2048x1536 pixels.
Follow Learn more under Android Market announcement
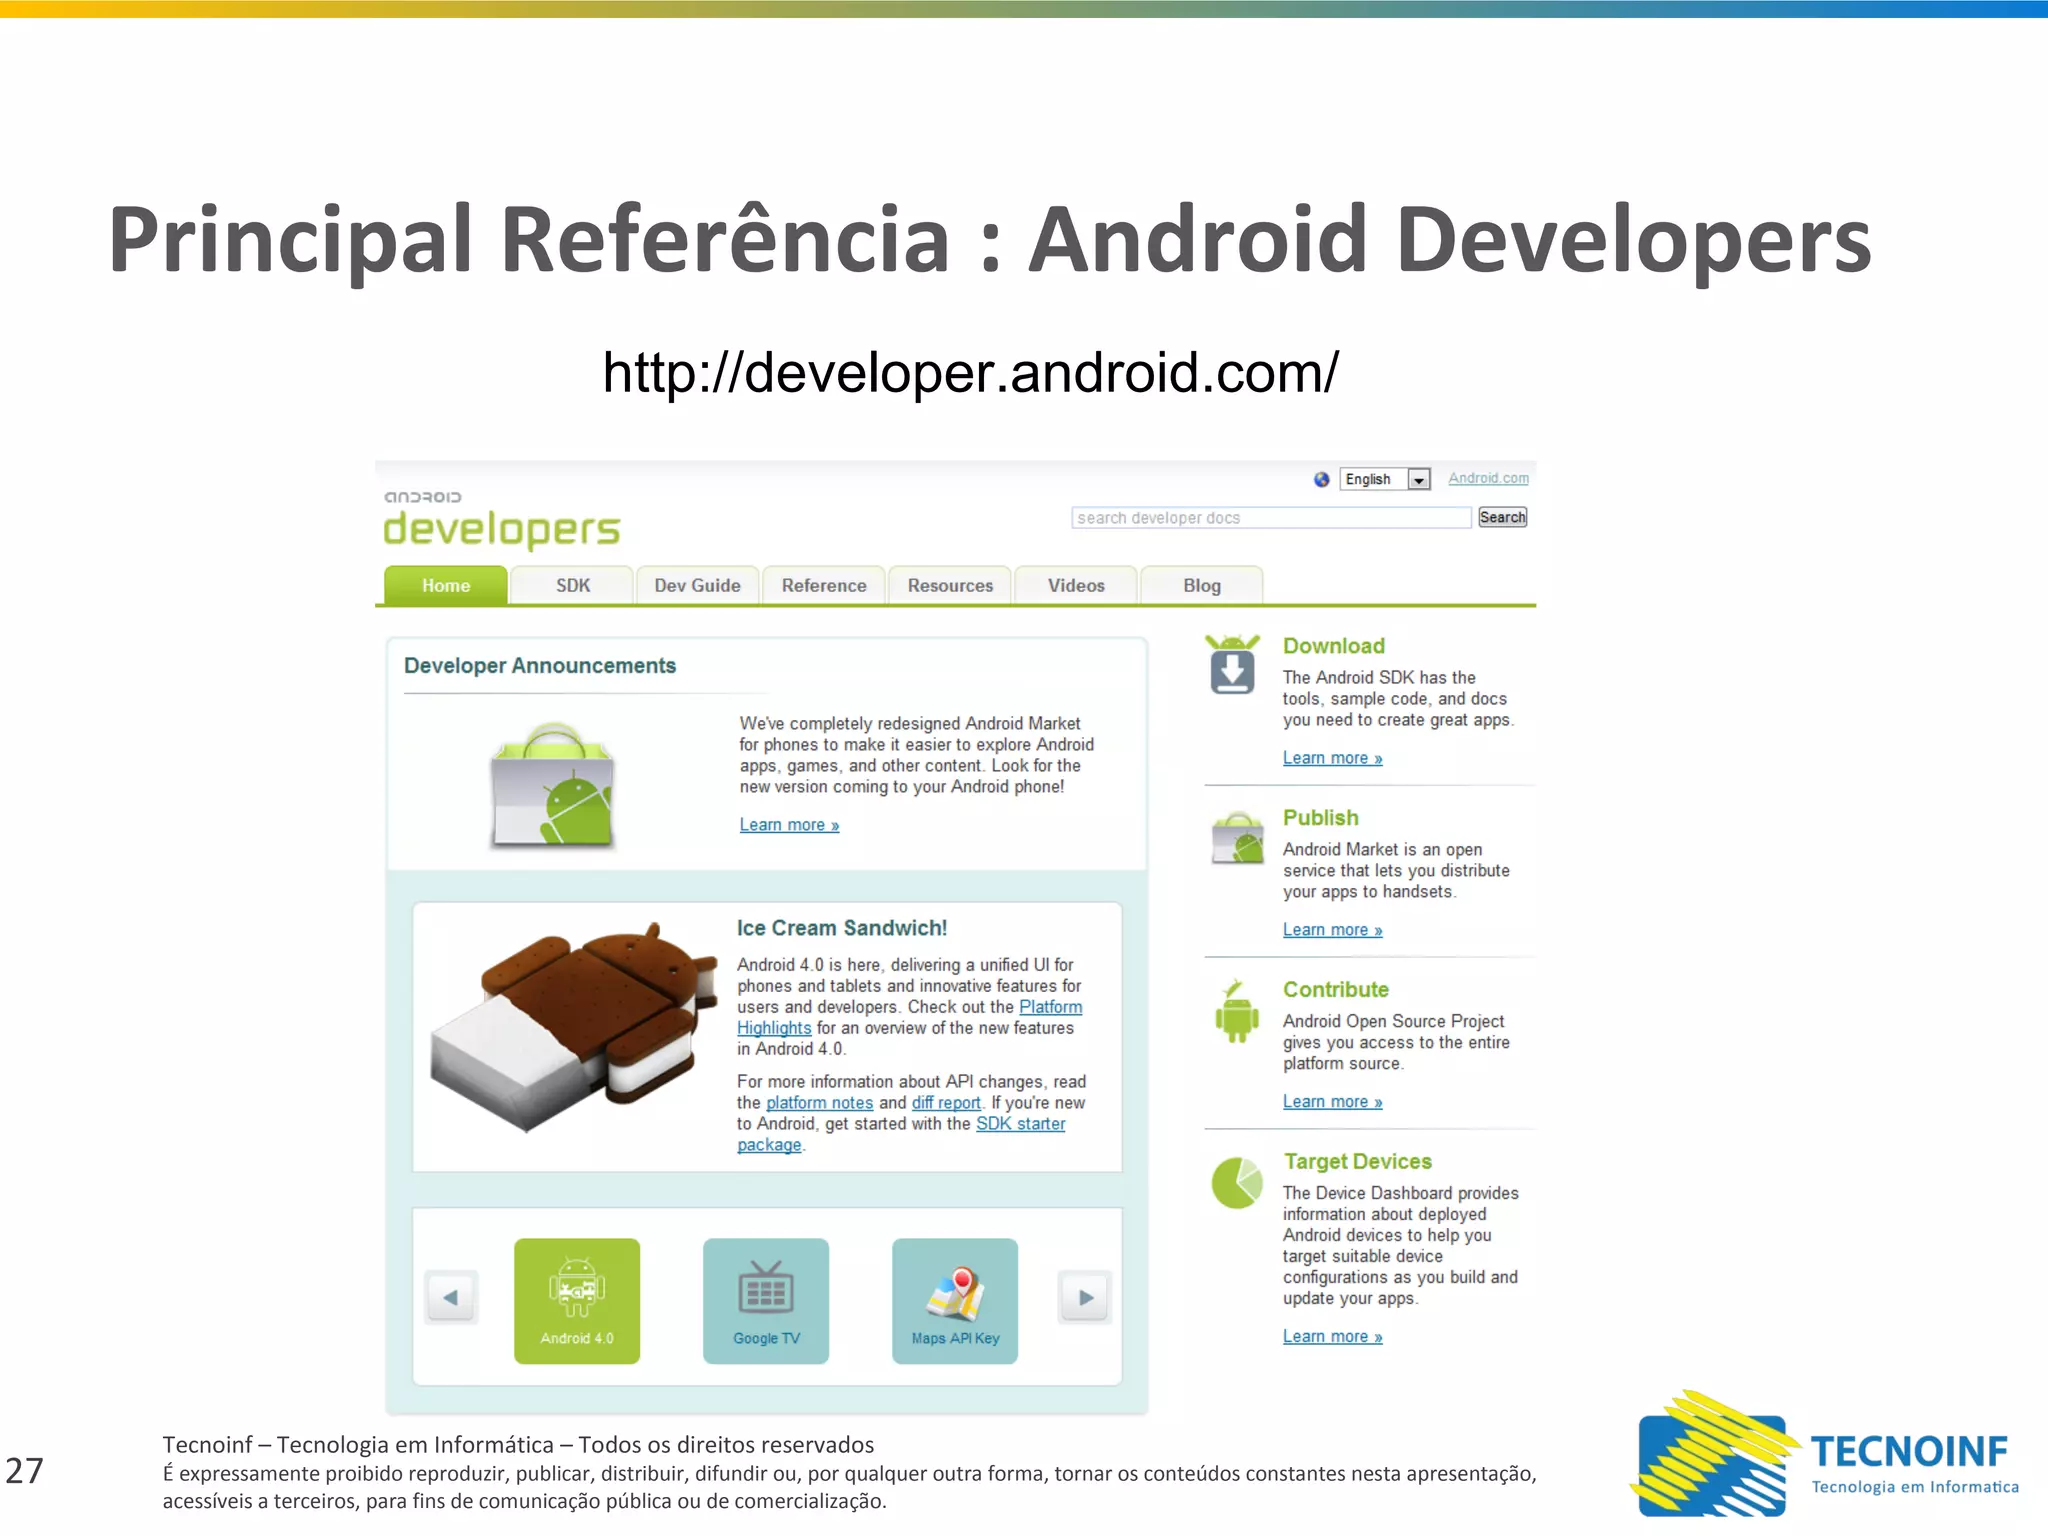[789, 825]
